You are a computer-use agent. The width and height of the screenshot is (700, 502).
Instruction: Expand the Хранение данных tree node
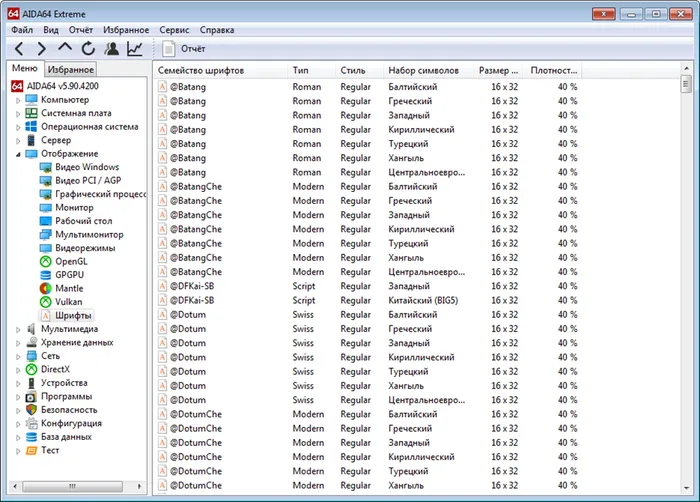coord(18,343)
